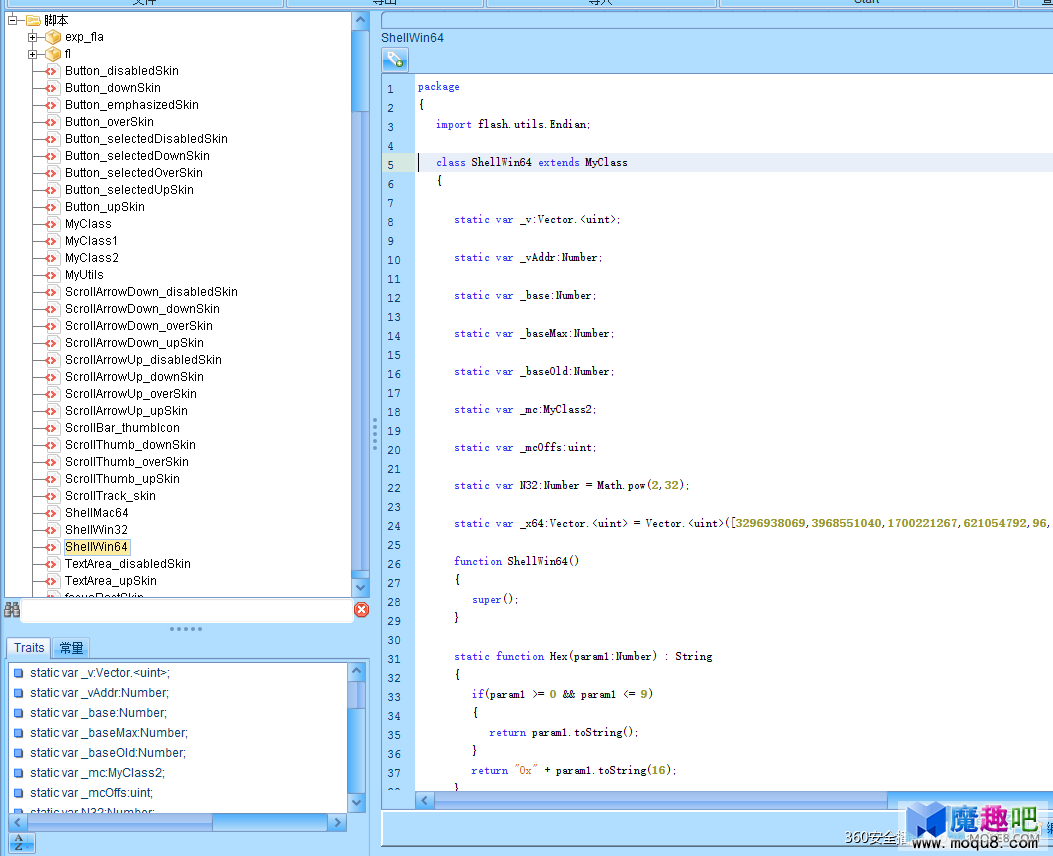Click the Button_disabledSkin class icon
This screenshot has width=1053, height=856.
(52, 71)
